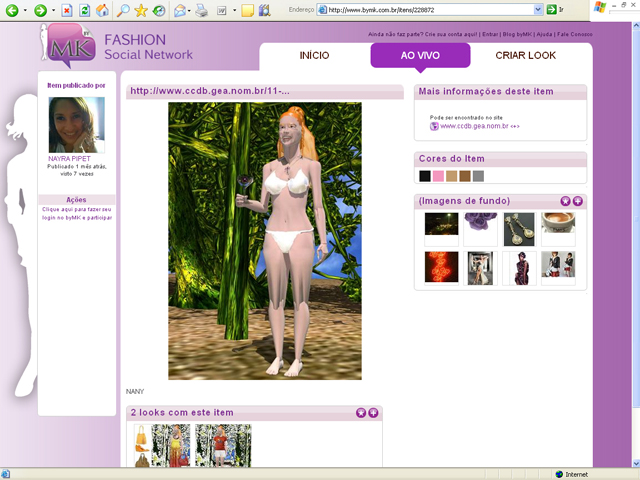Go to the browser Home icon
The height and width of the screenshot is (480, 640).
[102, 10]
